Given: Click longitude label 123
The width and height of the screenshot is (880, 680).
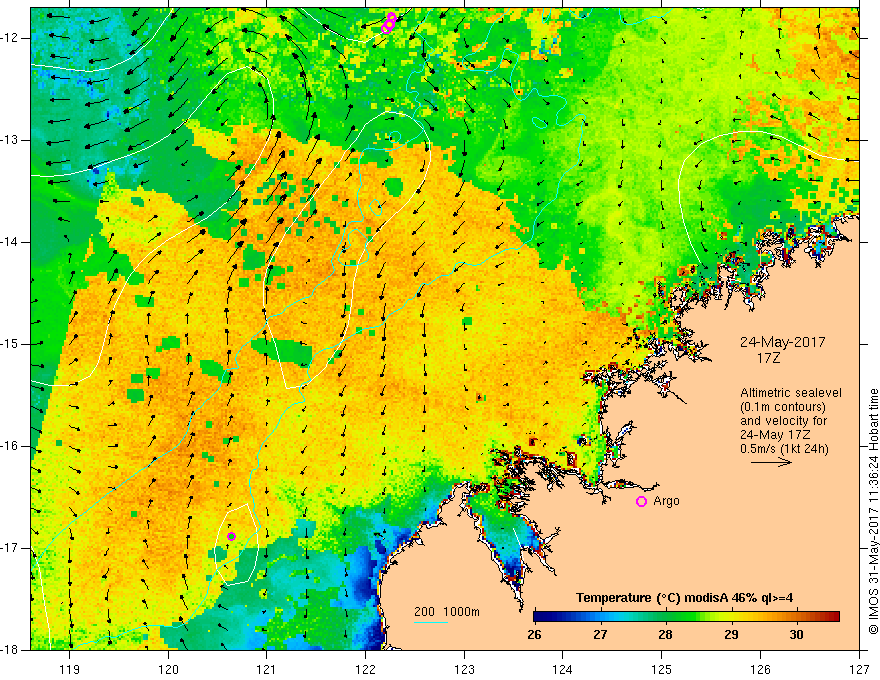Looking at the screenshot, I should (464, 669).
